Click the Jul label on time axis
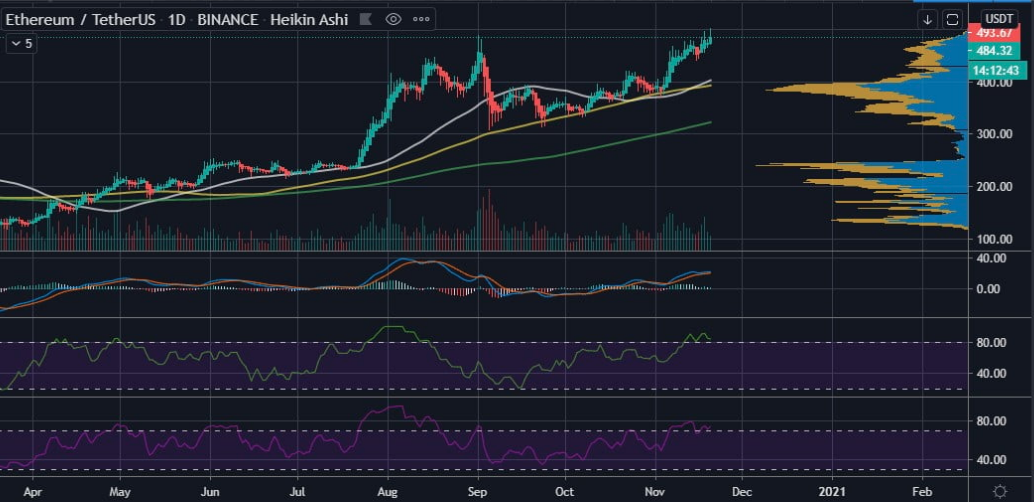This screenshot has height=502, width=1034. (x=297, y=491)
